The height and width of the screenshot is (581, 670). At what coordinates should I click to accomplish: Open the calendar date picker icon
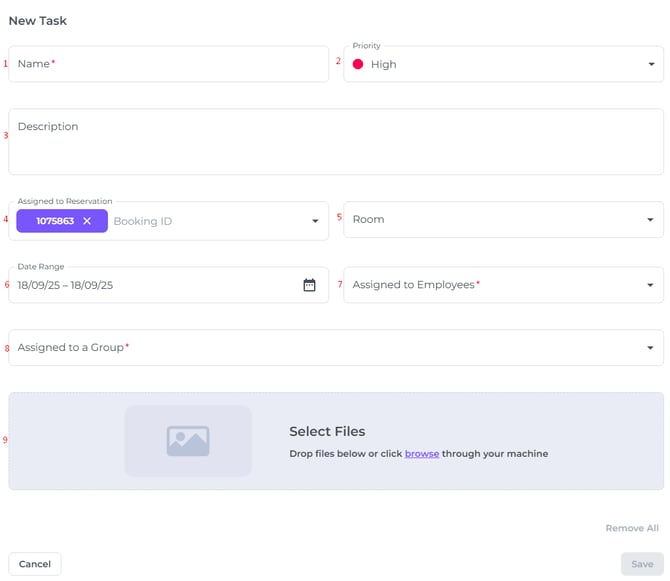click(309, 285)
